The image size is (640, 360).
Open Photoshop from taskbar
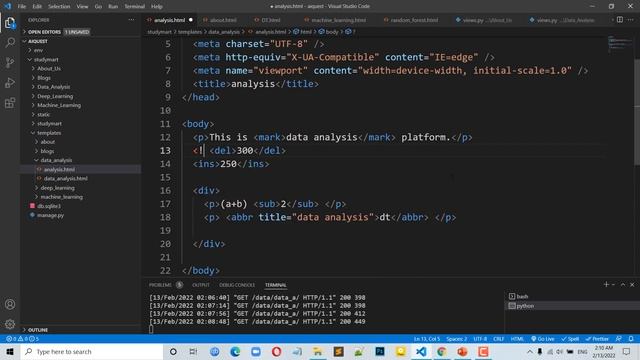[x=380, y=351]
